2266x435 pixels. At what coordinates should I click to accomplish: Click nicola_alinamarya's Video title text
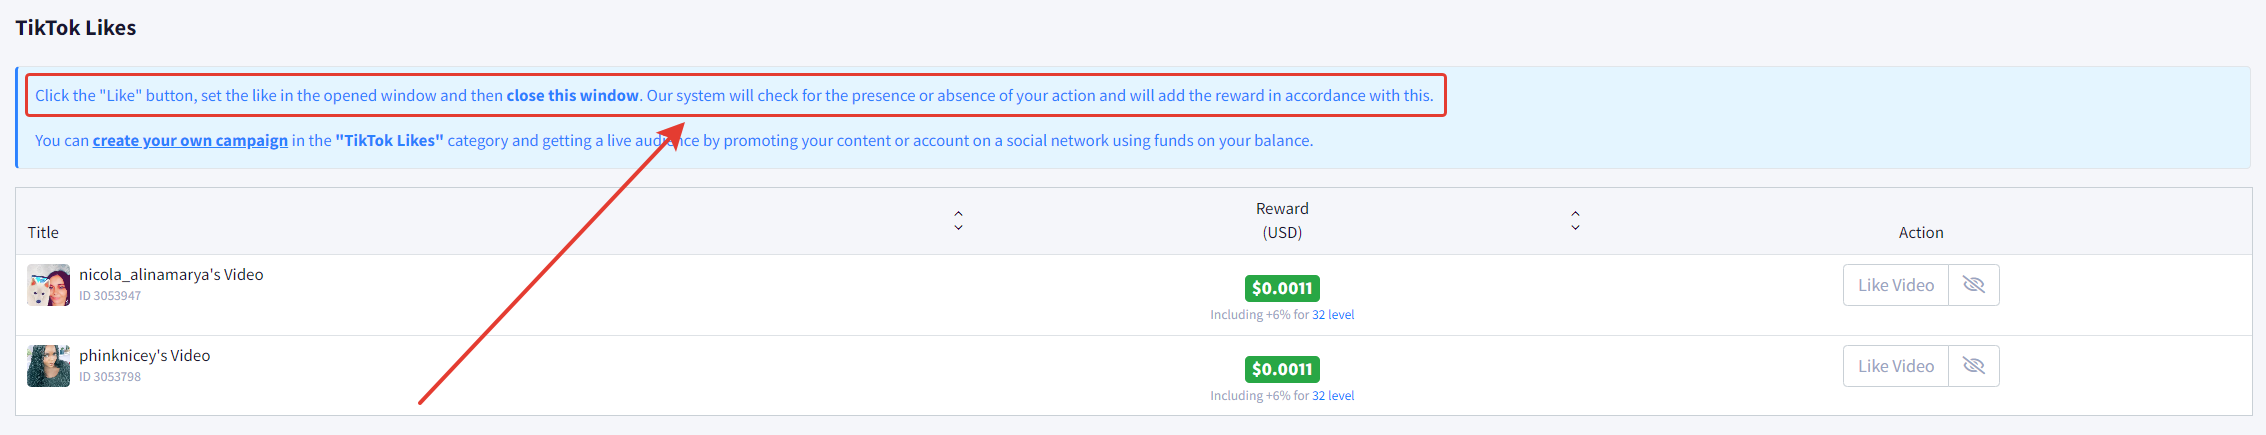pyautogui.click(x=171, y=275)
